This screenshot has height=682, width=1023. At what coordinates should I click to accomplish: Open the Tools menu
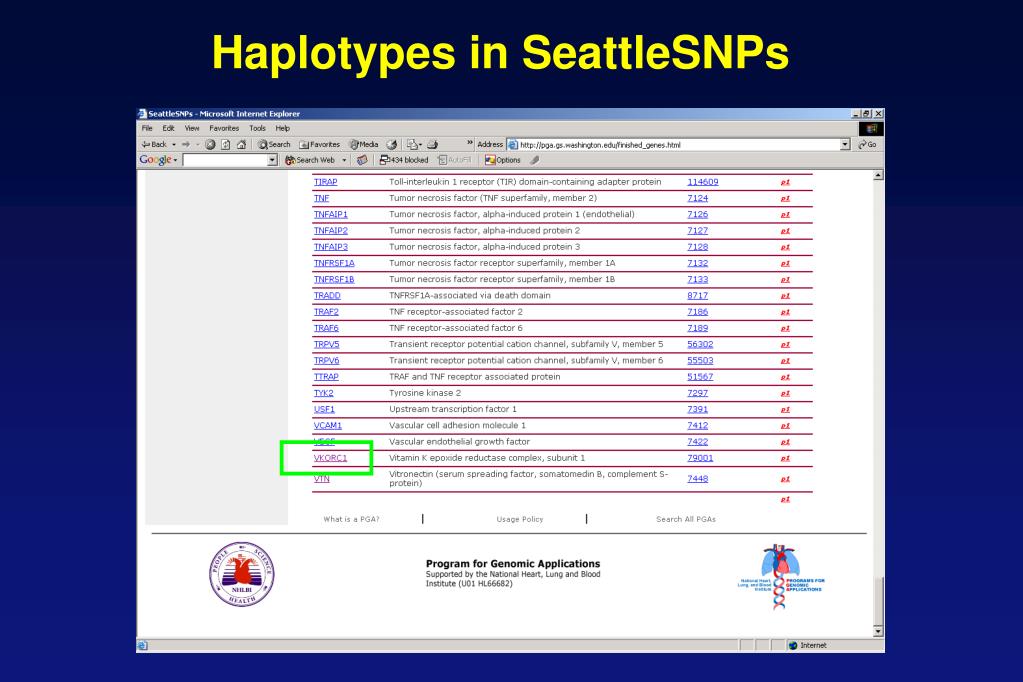tap(257, 129)
